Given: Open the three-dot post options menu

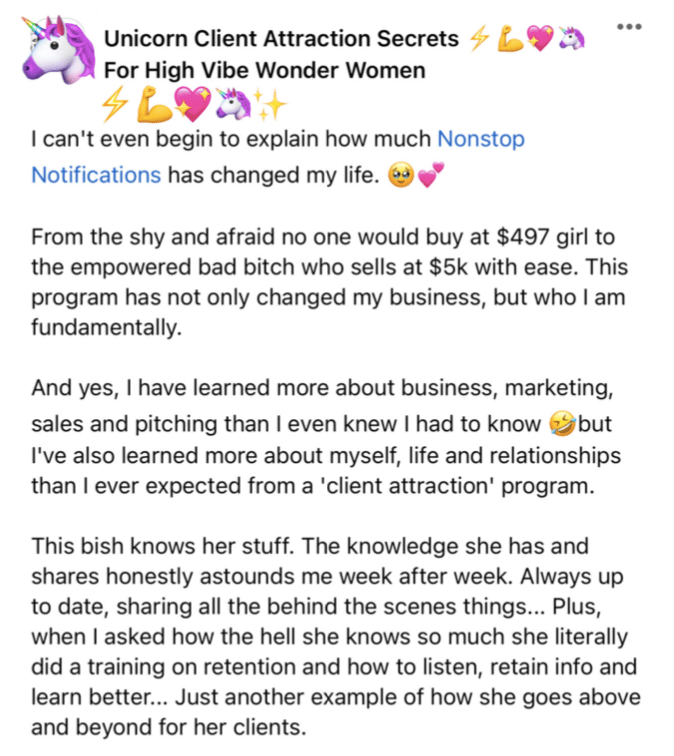Looking at the screenshot, I should [x=629, y=27].
